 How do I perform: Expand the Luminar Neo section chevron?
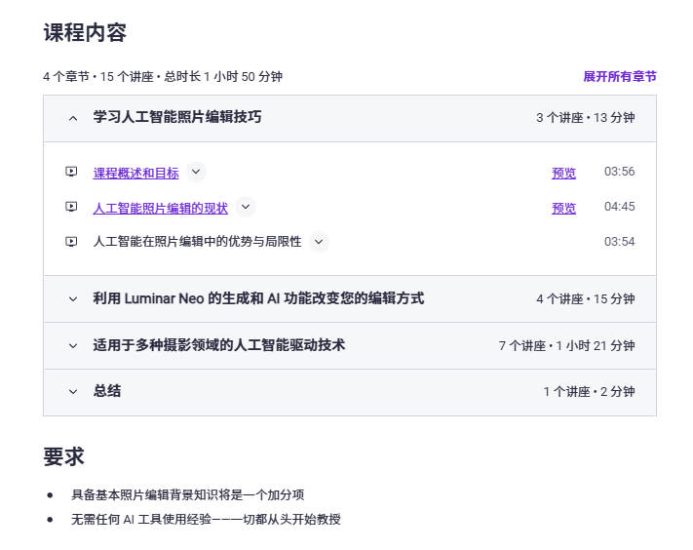coord(72,299)
